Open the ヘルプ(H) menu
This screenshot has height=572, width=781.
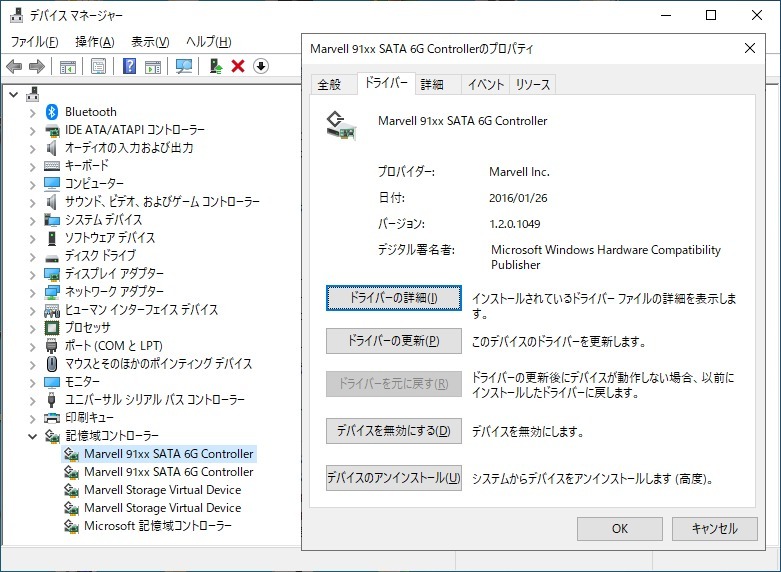tap(209, 42)
